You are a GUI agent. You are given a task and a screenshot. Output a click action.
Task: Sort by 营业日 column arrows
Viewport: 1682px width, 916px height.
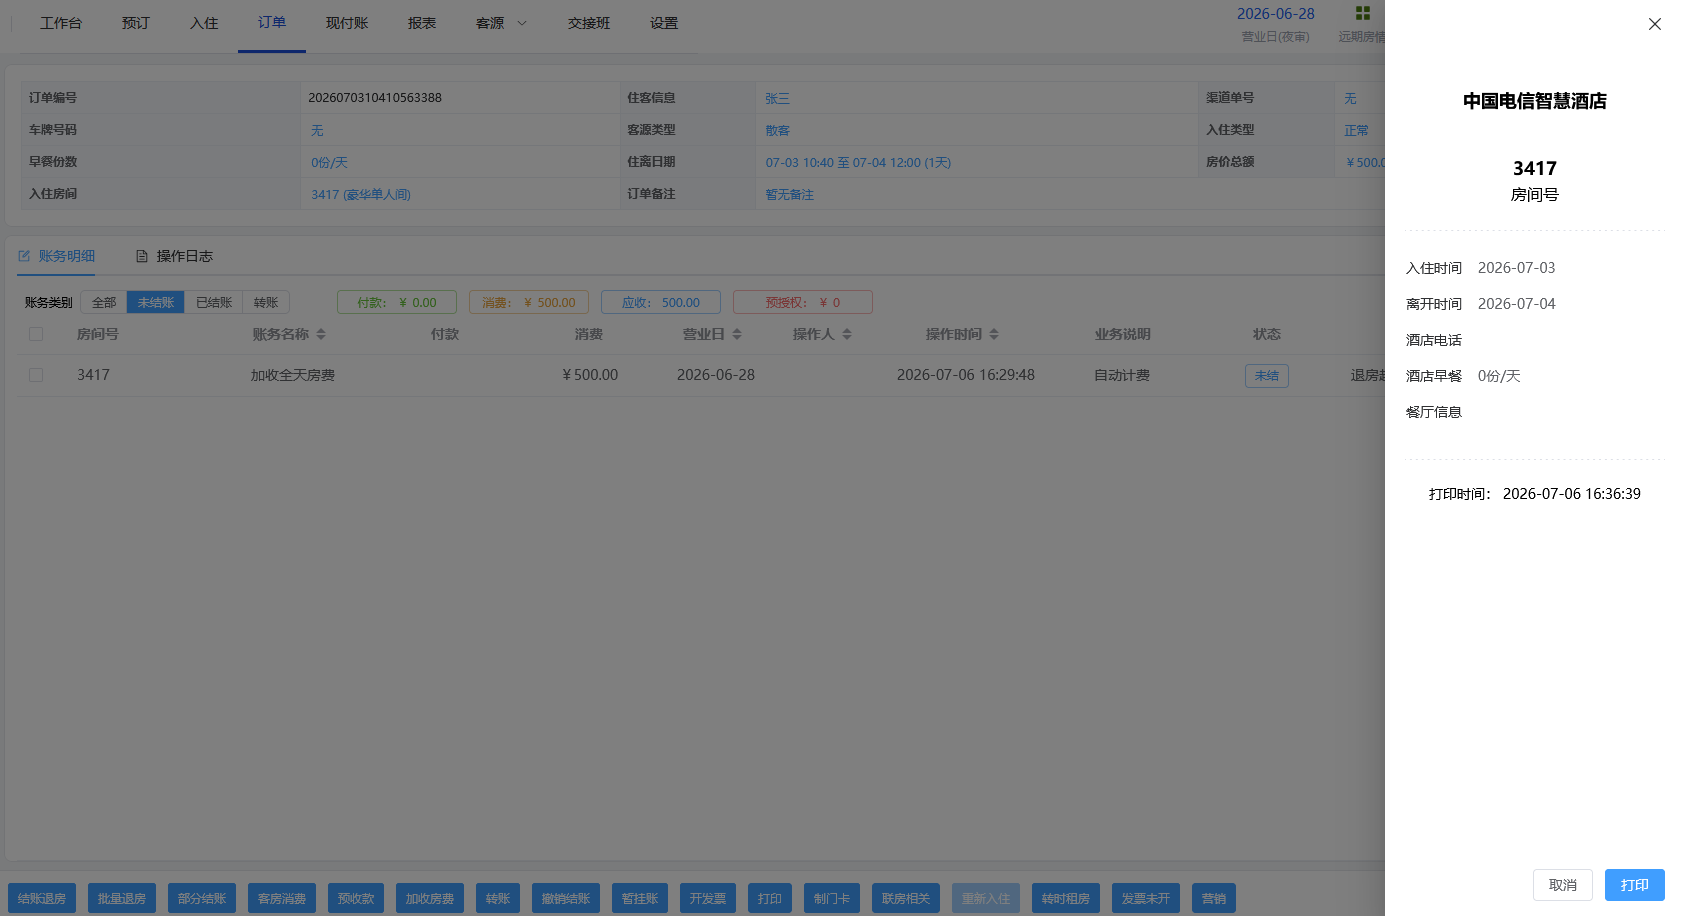coord(737,334)
